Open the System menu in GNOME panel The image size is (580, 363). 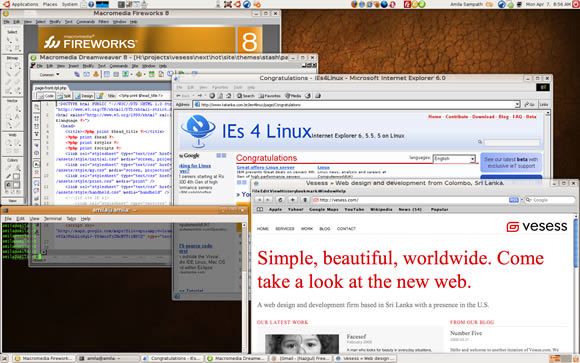(70, 4)
